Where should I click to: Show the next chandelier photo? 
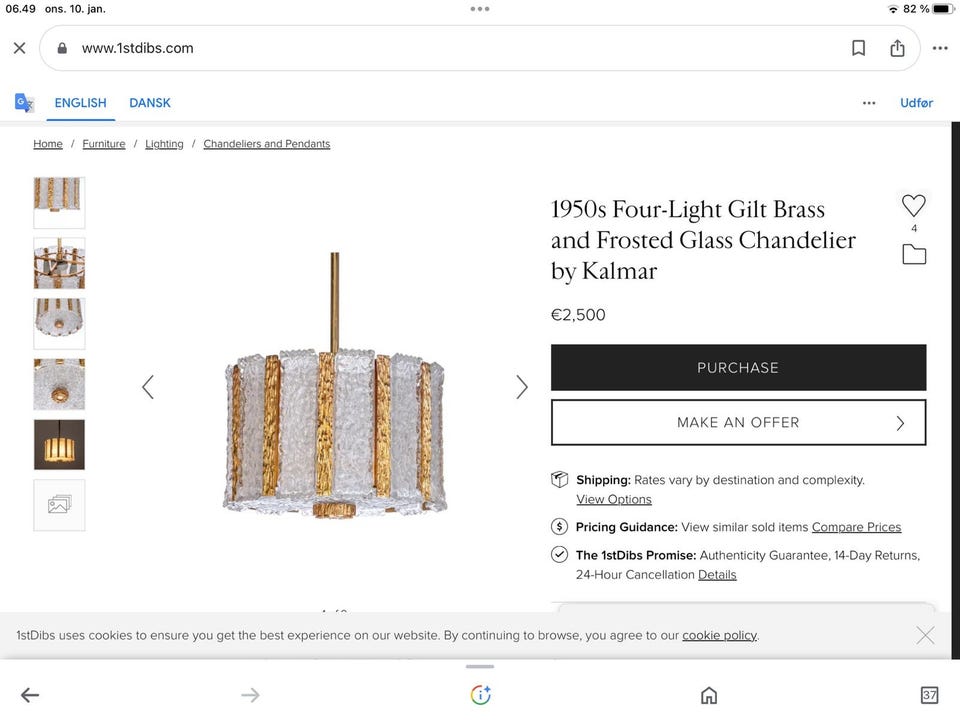tap(521, 387)
